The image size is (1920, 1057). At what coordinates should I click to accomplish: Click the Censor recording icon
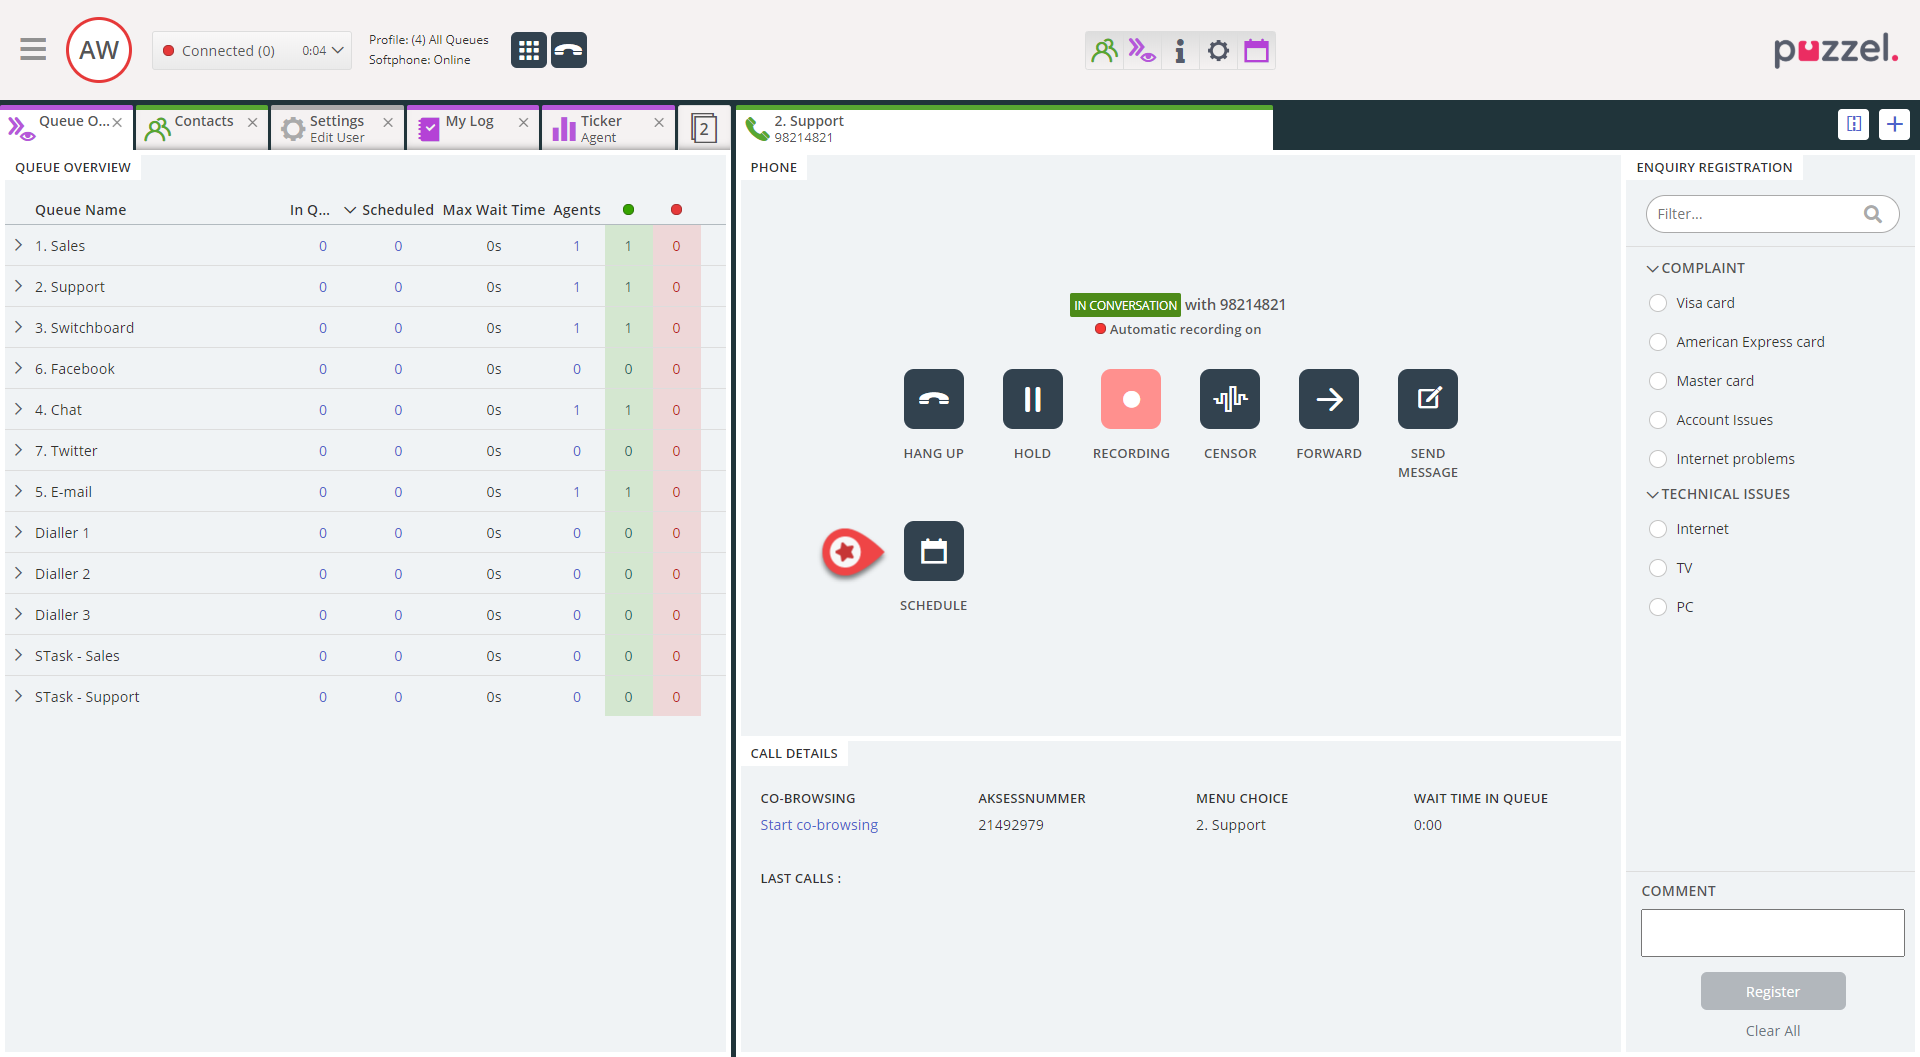point(1229,399)
